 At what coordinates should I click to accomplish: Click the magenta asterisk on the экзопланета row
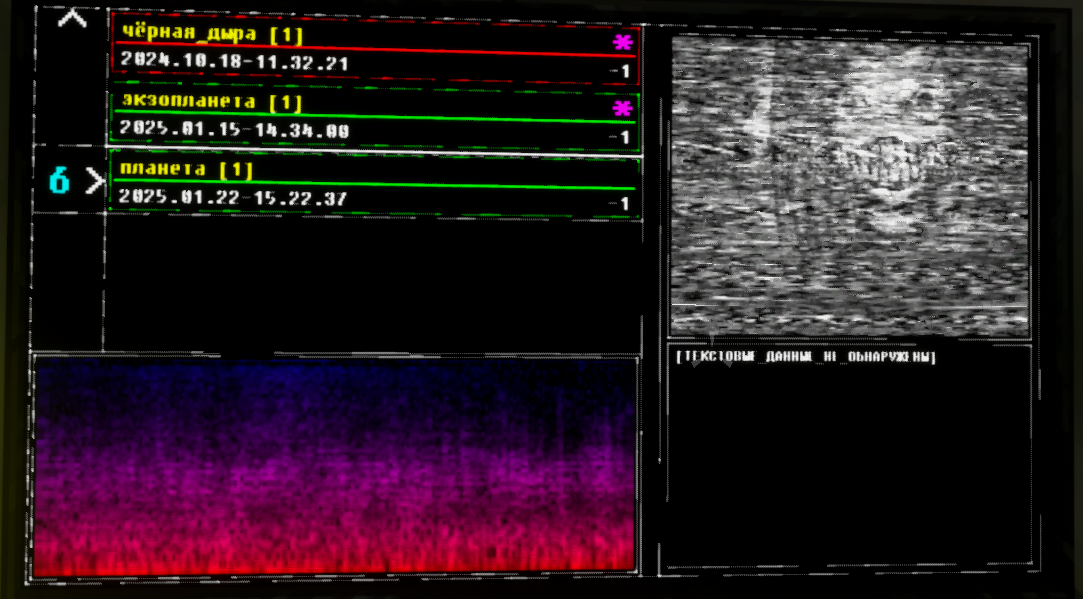click(x=622, y=108)
